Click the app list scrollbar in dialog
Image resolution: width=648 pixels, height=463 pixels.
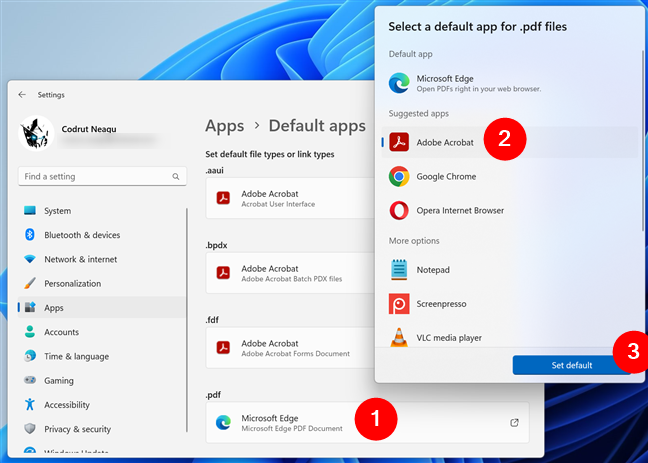pyautogui.click(x=643, y=141)
